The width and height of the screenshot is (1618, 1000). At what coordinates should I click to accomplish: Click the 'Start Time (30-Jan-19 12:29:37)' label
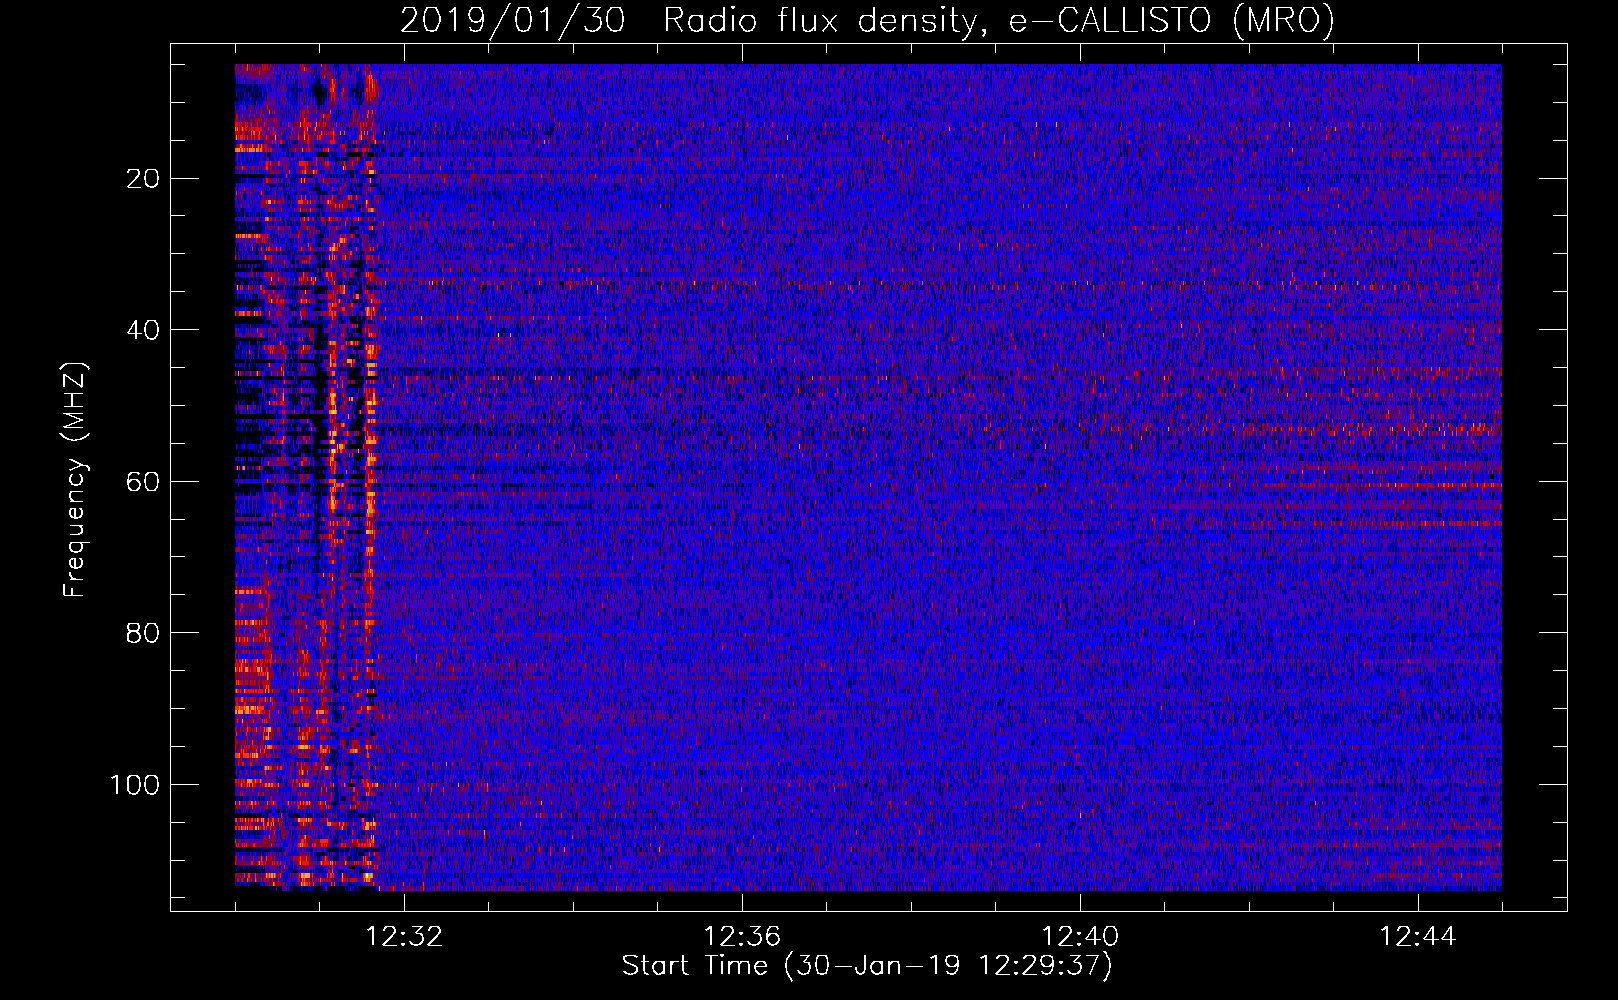(x=867, y=966)
